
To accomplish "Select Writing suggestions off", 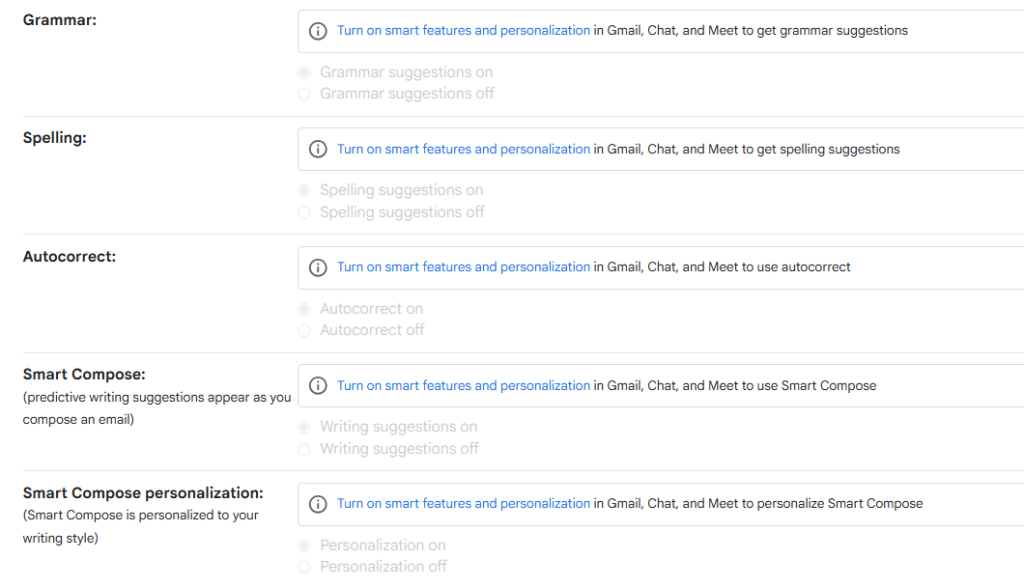I will click(x=304, y=449).
